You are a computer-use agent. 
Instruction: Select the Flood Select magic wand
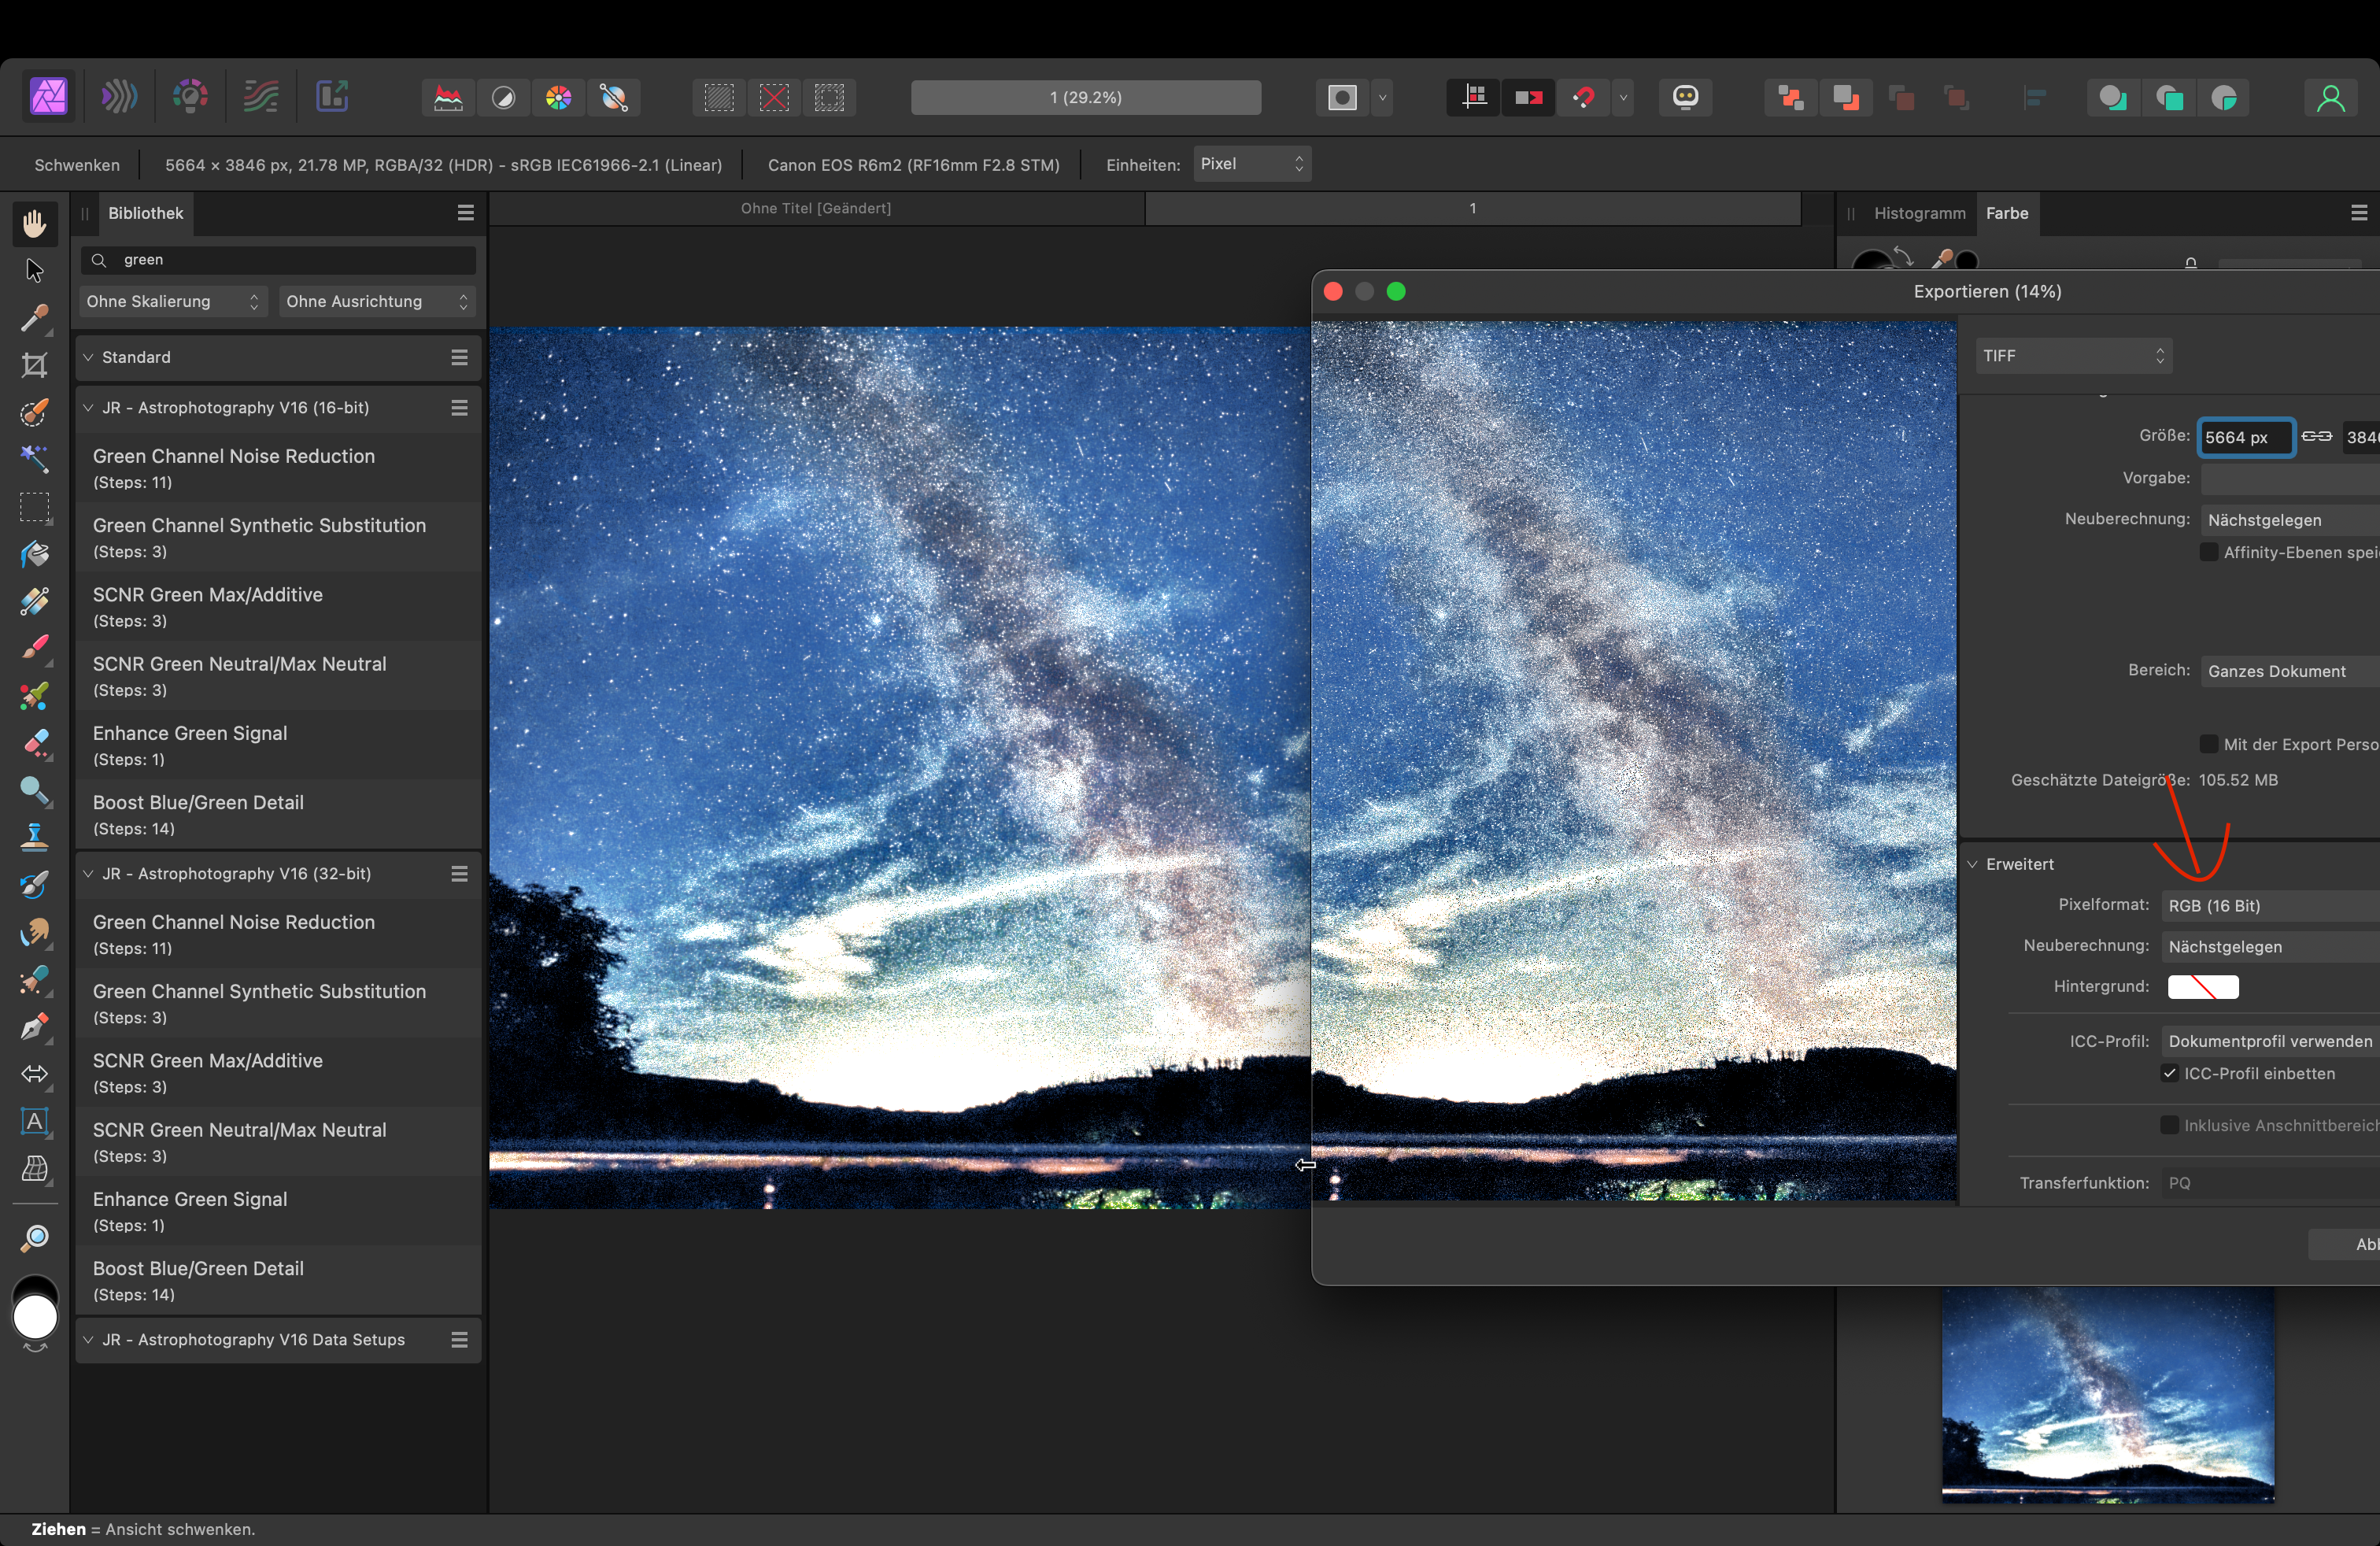35,459
